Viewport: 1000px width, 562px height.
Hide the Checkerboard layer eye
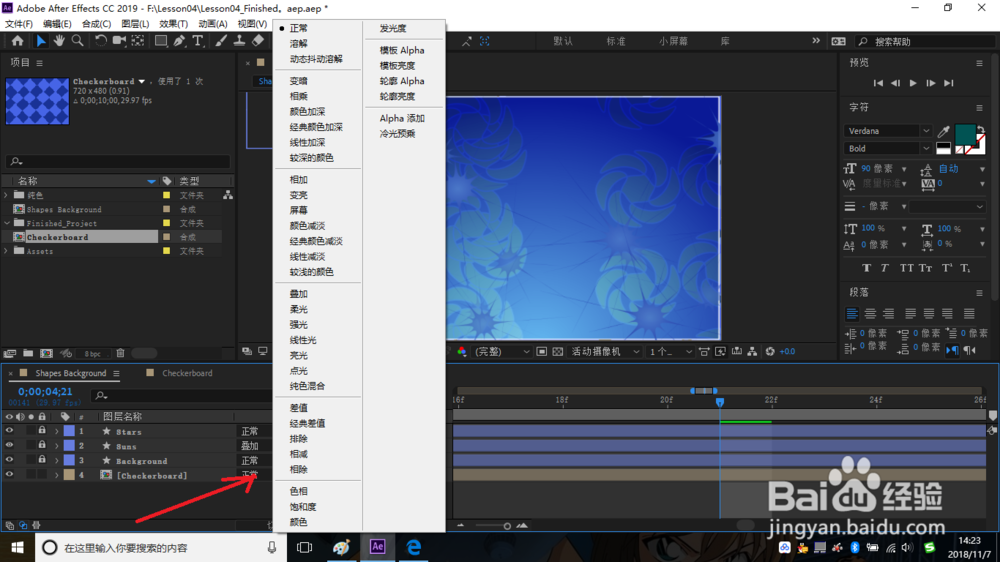(x=9, y=475)
